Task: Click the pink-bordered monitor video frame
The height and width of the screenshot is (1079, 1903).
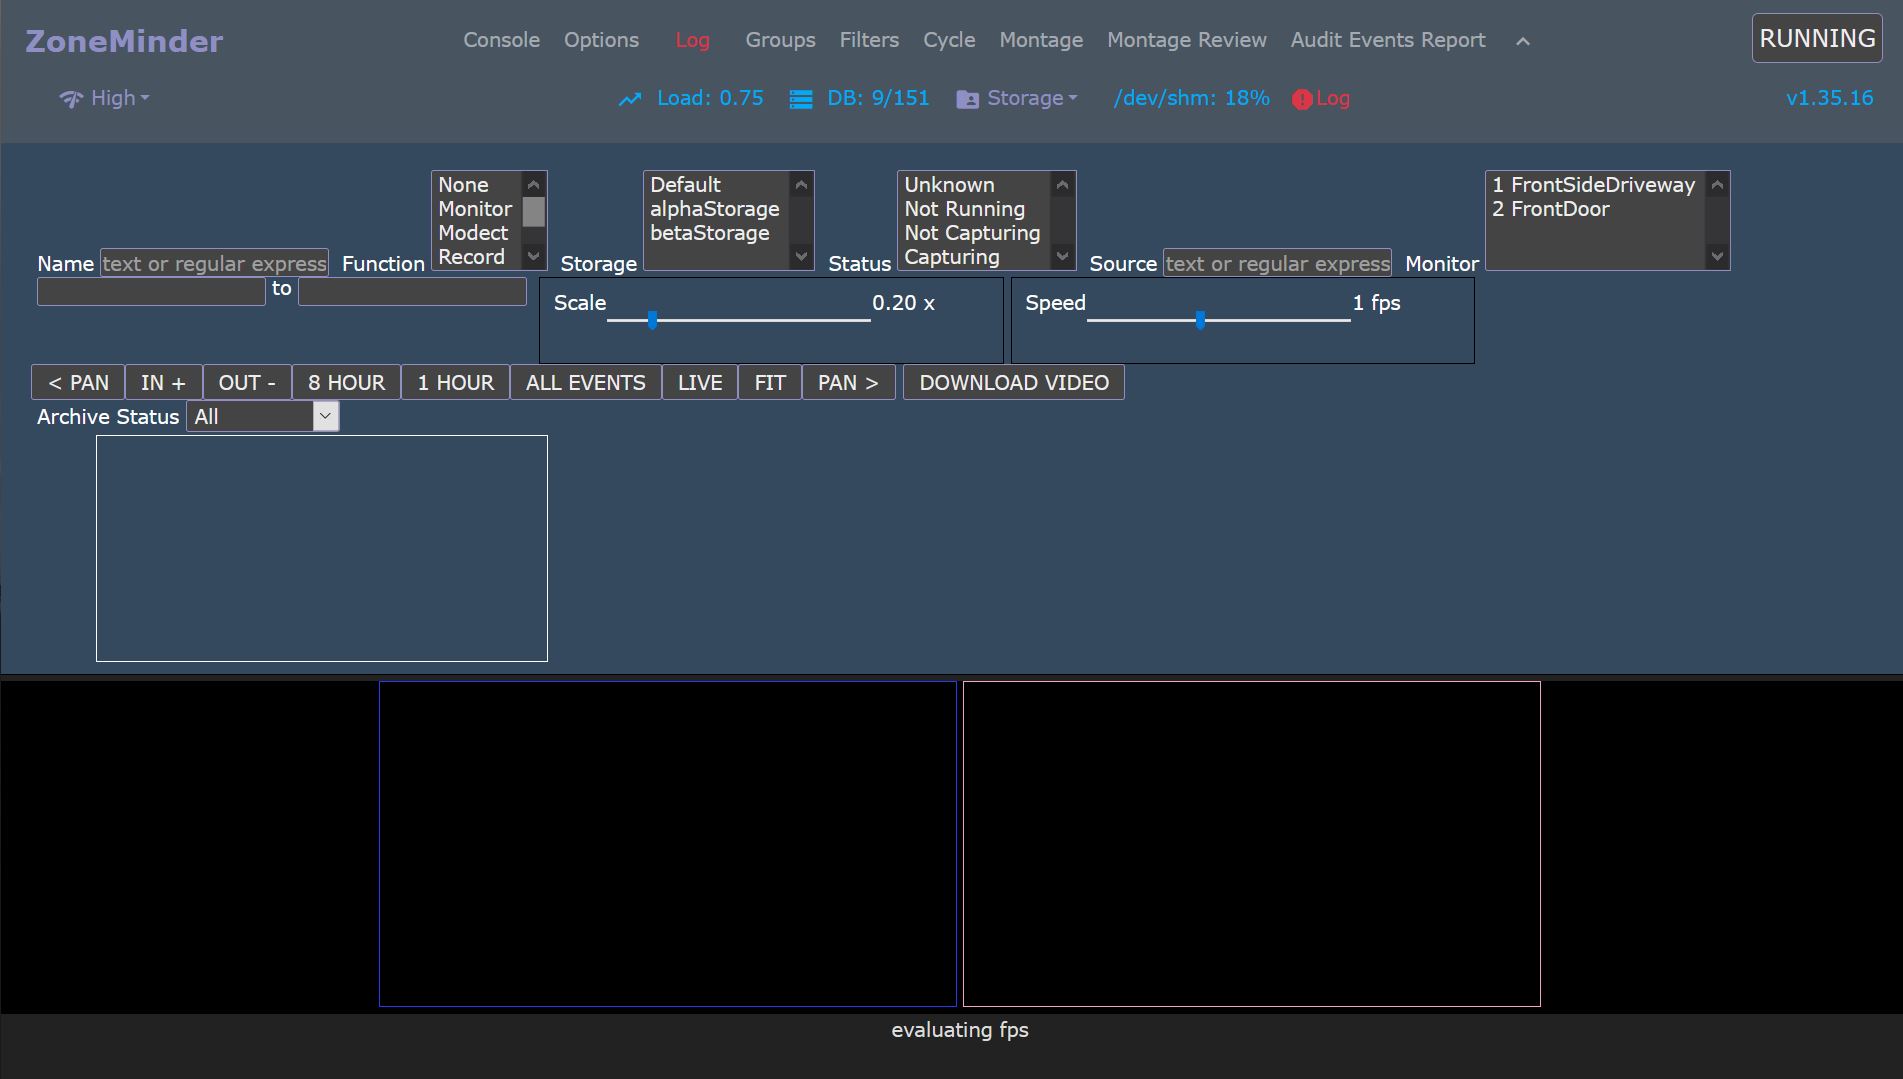Action: pos(1252,844)
